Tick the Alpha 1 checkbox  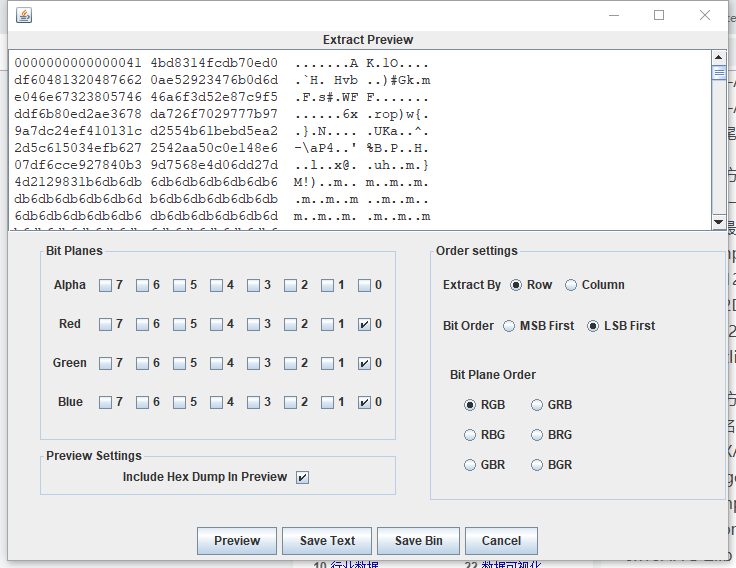coord(327,285)
